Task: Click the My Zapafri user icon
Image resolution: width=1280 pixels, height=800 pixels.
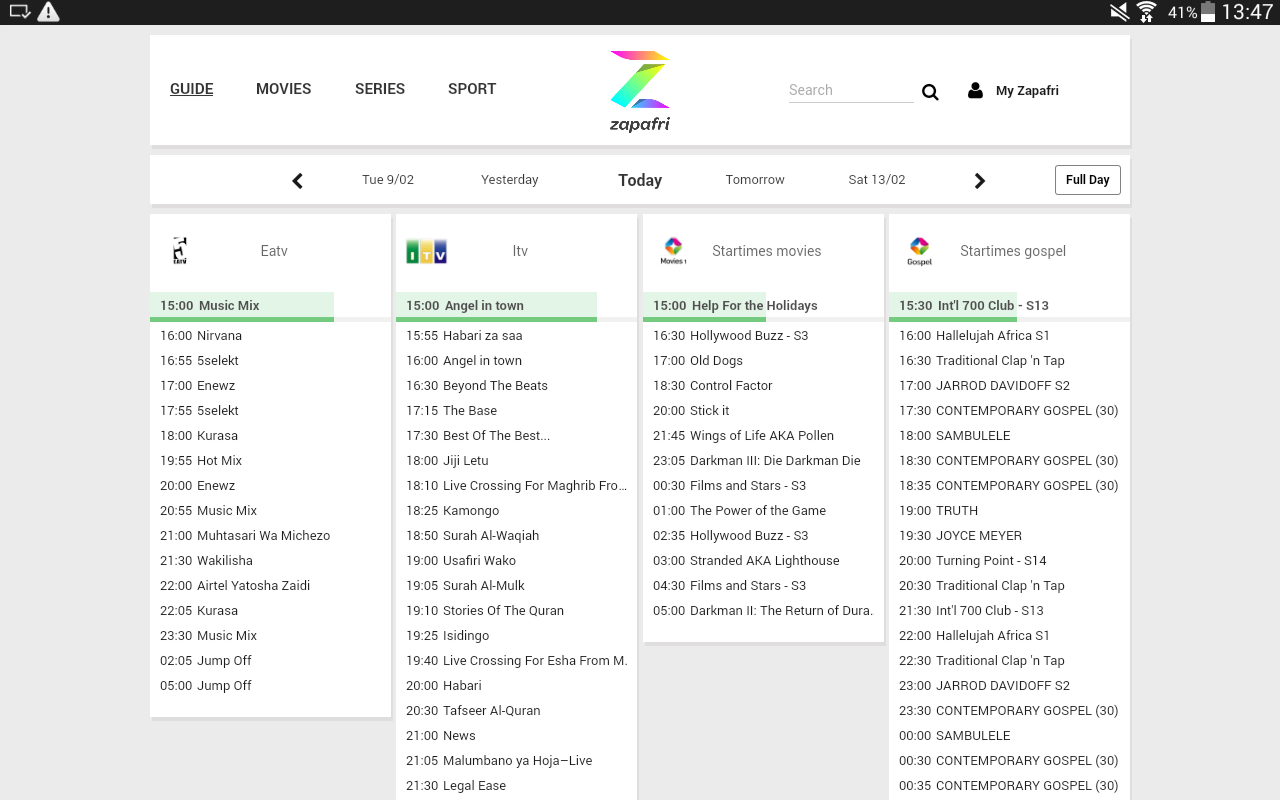Action: 975,90
